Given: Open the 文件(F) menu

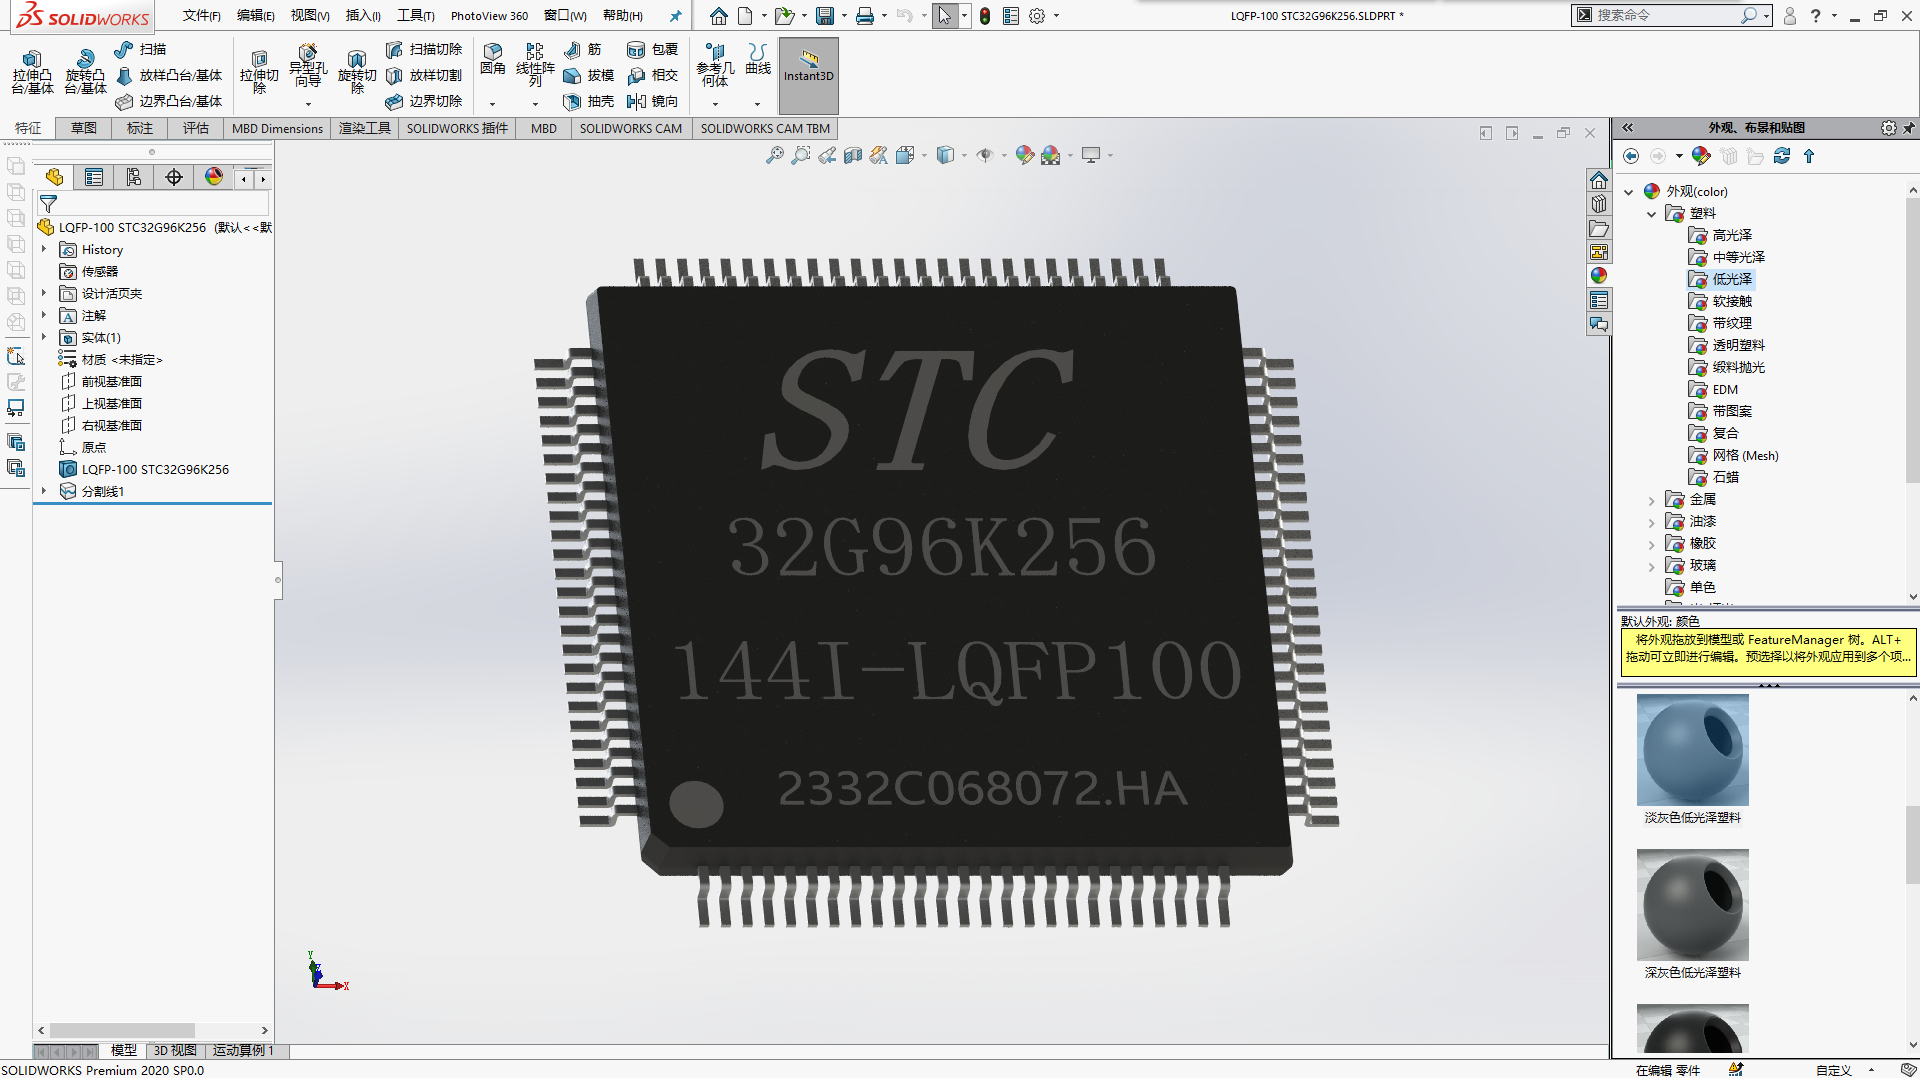Looking at the screenshot, I should click(201, 16).
